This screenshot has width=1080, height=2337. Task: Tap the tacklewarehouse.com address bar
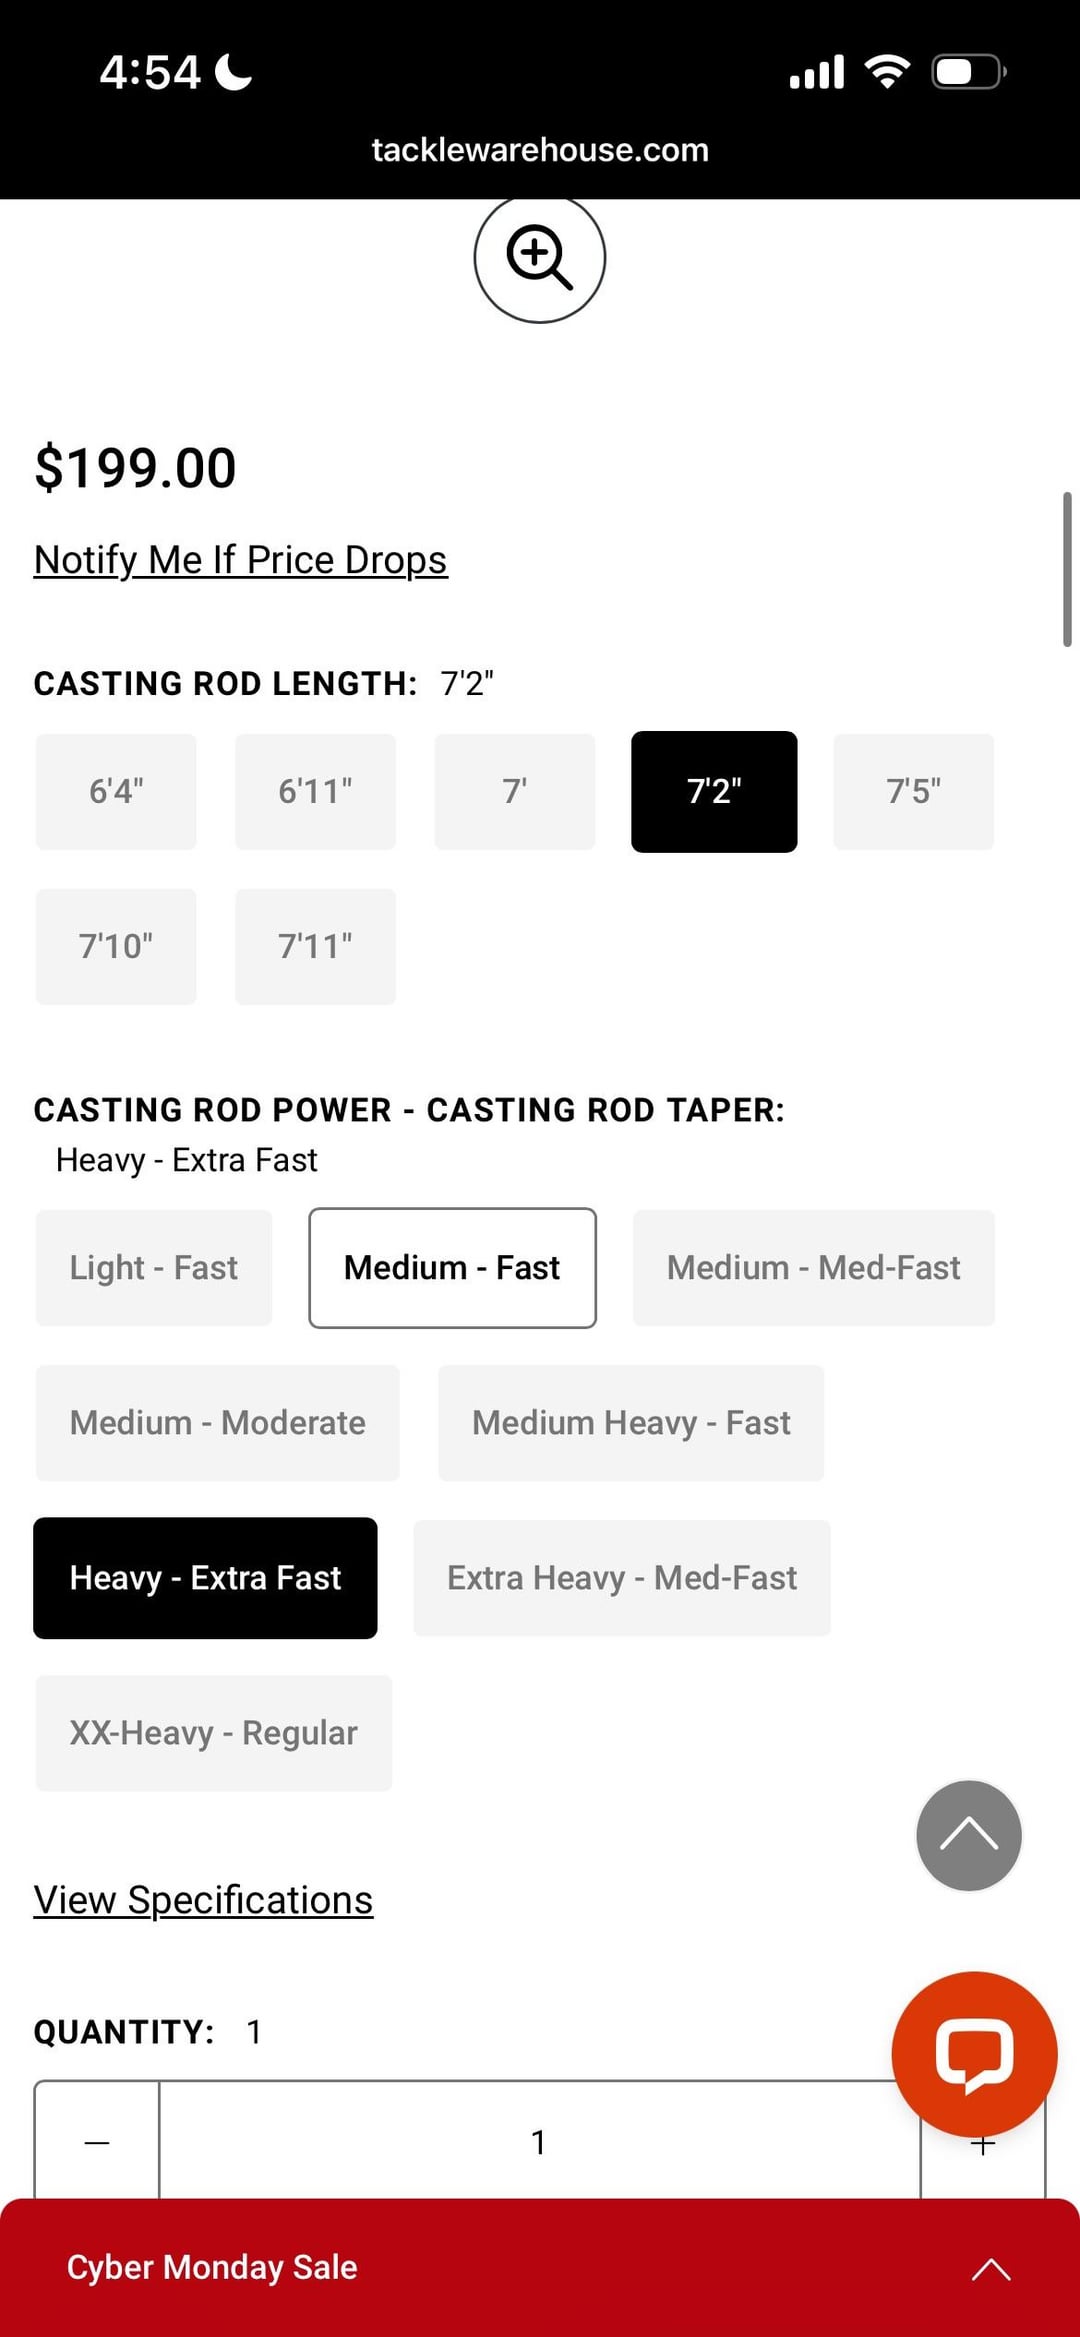pos(540,150)
